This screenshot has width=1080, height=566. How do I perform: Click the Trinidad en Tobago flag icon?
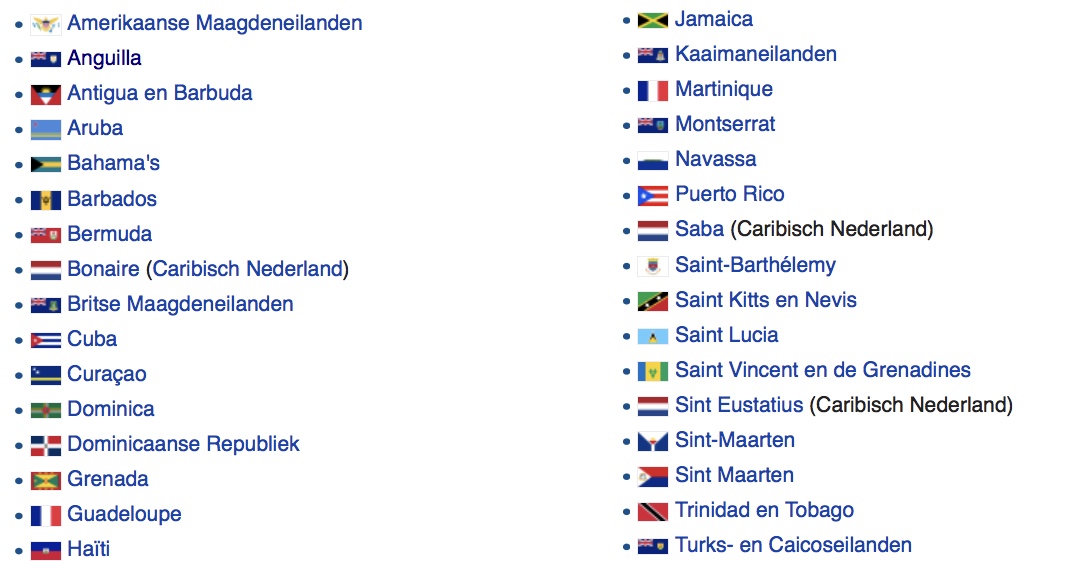[x=652, y=512]
